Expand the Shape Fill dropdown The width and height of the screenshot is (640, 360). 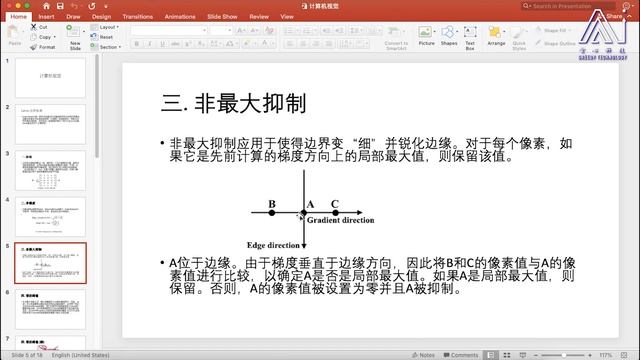pos(570,30)
